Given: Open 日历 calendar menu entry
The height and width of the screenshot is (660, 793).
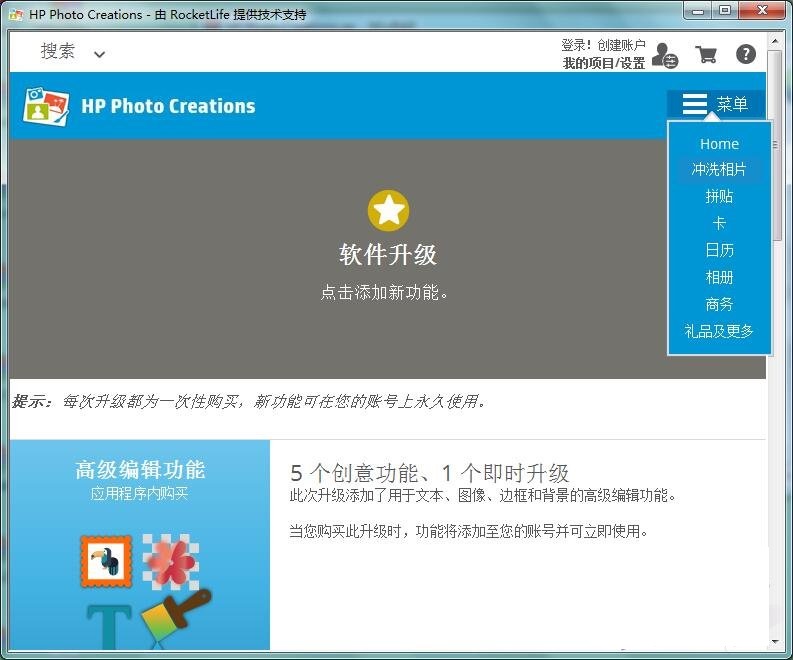Looking at the screenshot, I should coord(719,250).
